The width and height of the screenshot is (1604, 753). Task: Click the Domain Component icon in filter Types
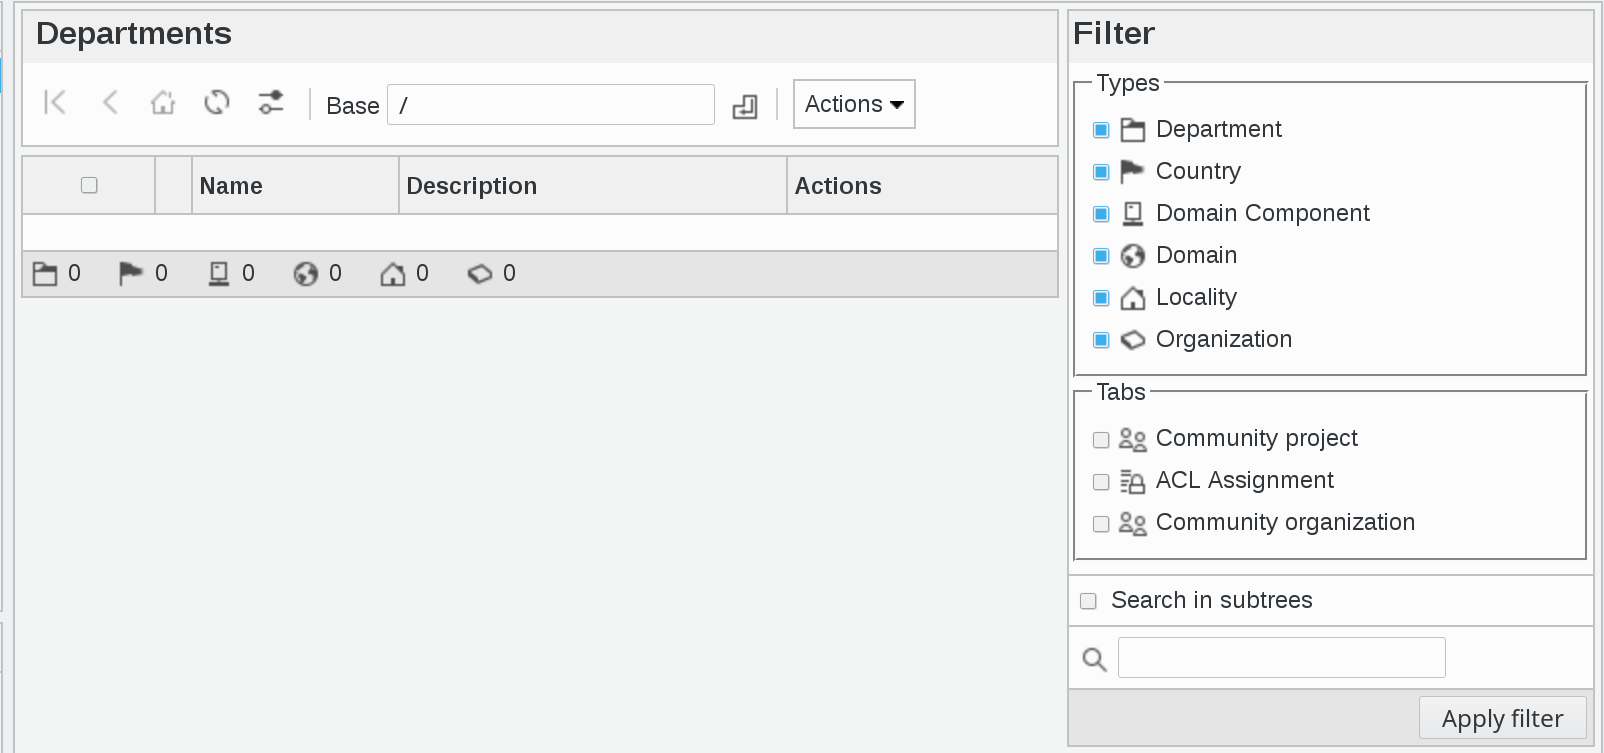[x=1132, y=214]
